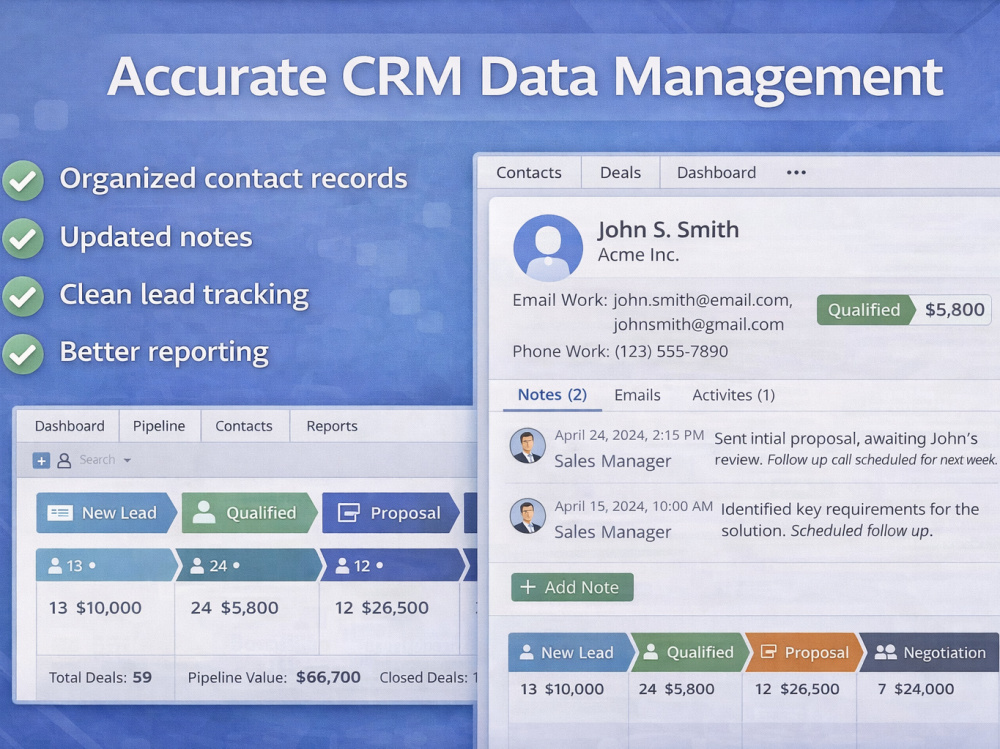The image size is (1000, 749).
Task: Click the April 24, 2024, 2:15 PM timestamp
Action: pyautogui.click(x=629, y=435)
